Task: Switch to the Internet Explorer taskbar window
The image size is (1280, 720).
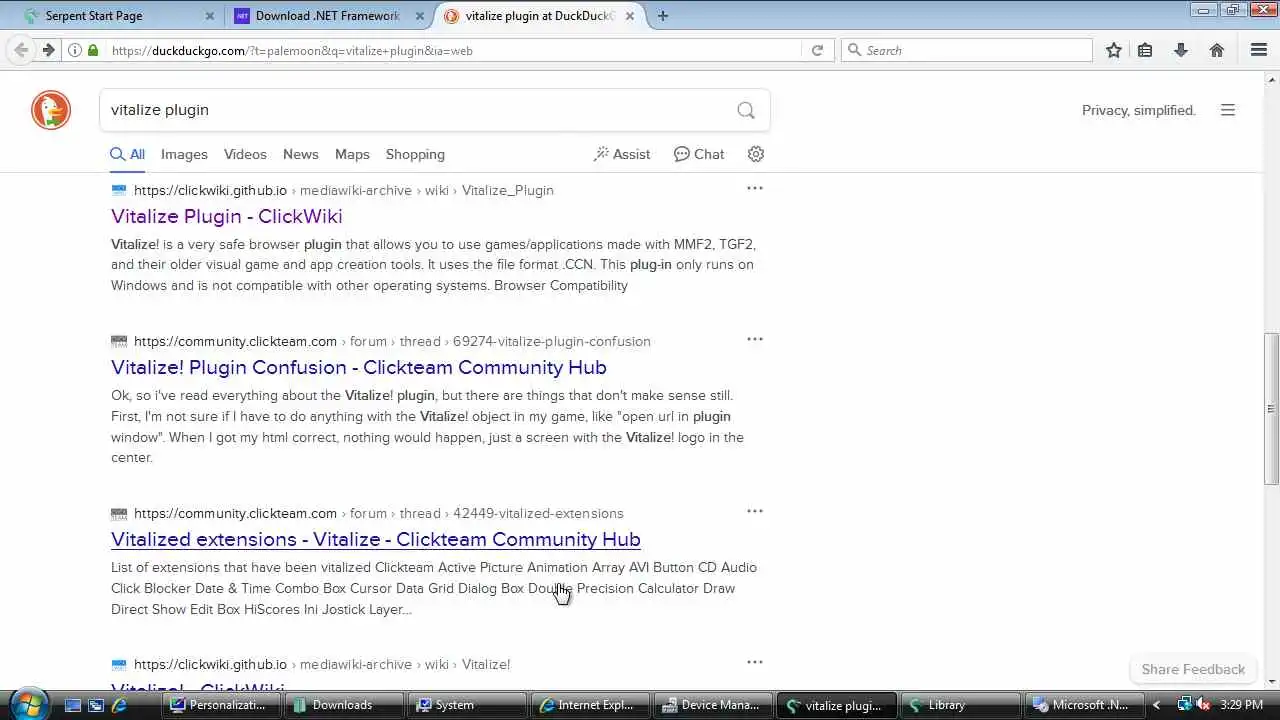Action: (590, 705)
